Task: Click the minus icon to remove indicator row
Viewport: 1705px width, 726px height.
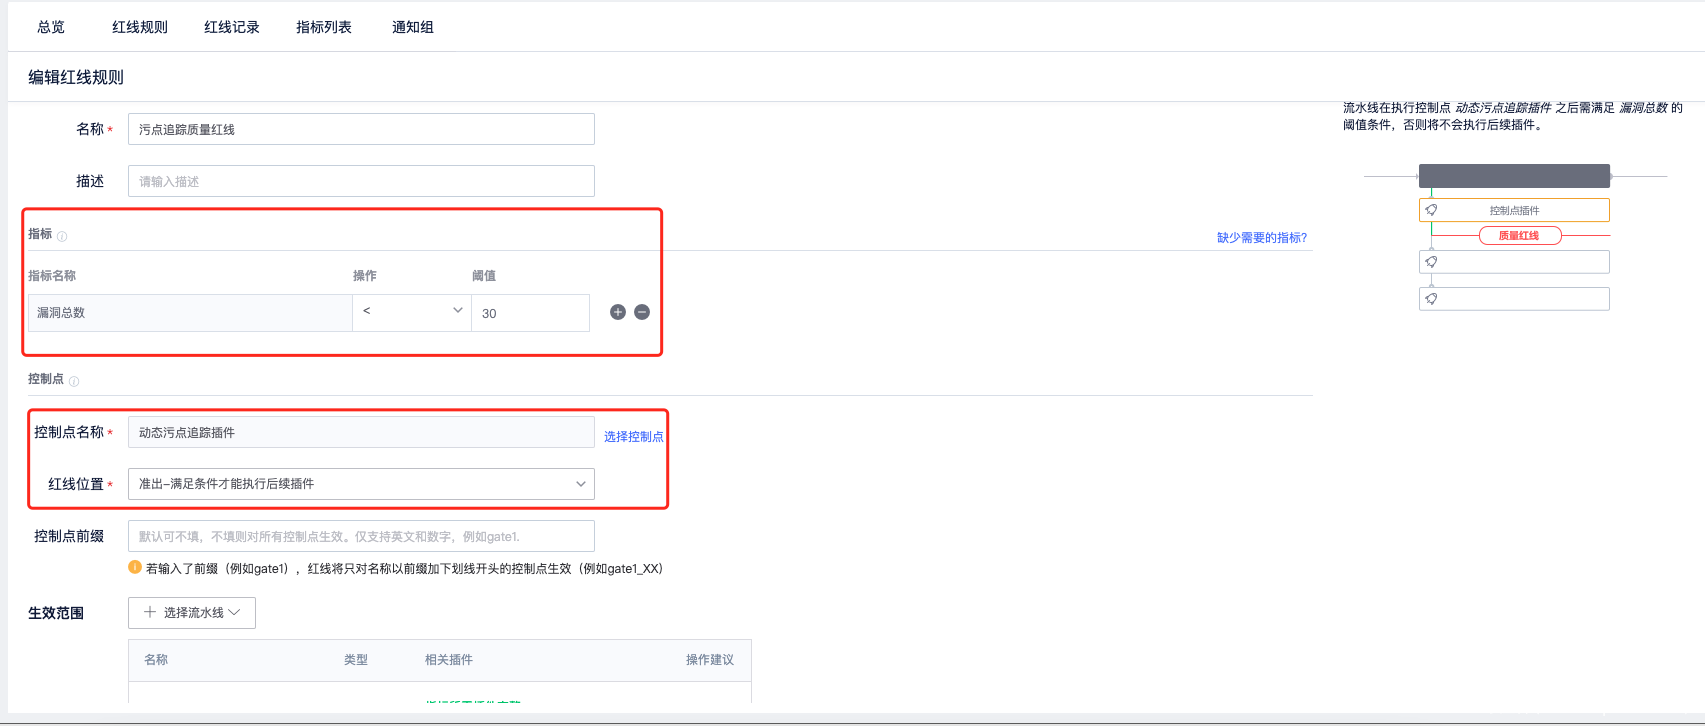Action: [x=642, y=312]
